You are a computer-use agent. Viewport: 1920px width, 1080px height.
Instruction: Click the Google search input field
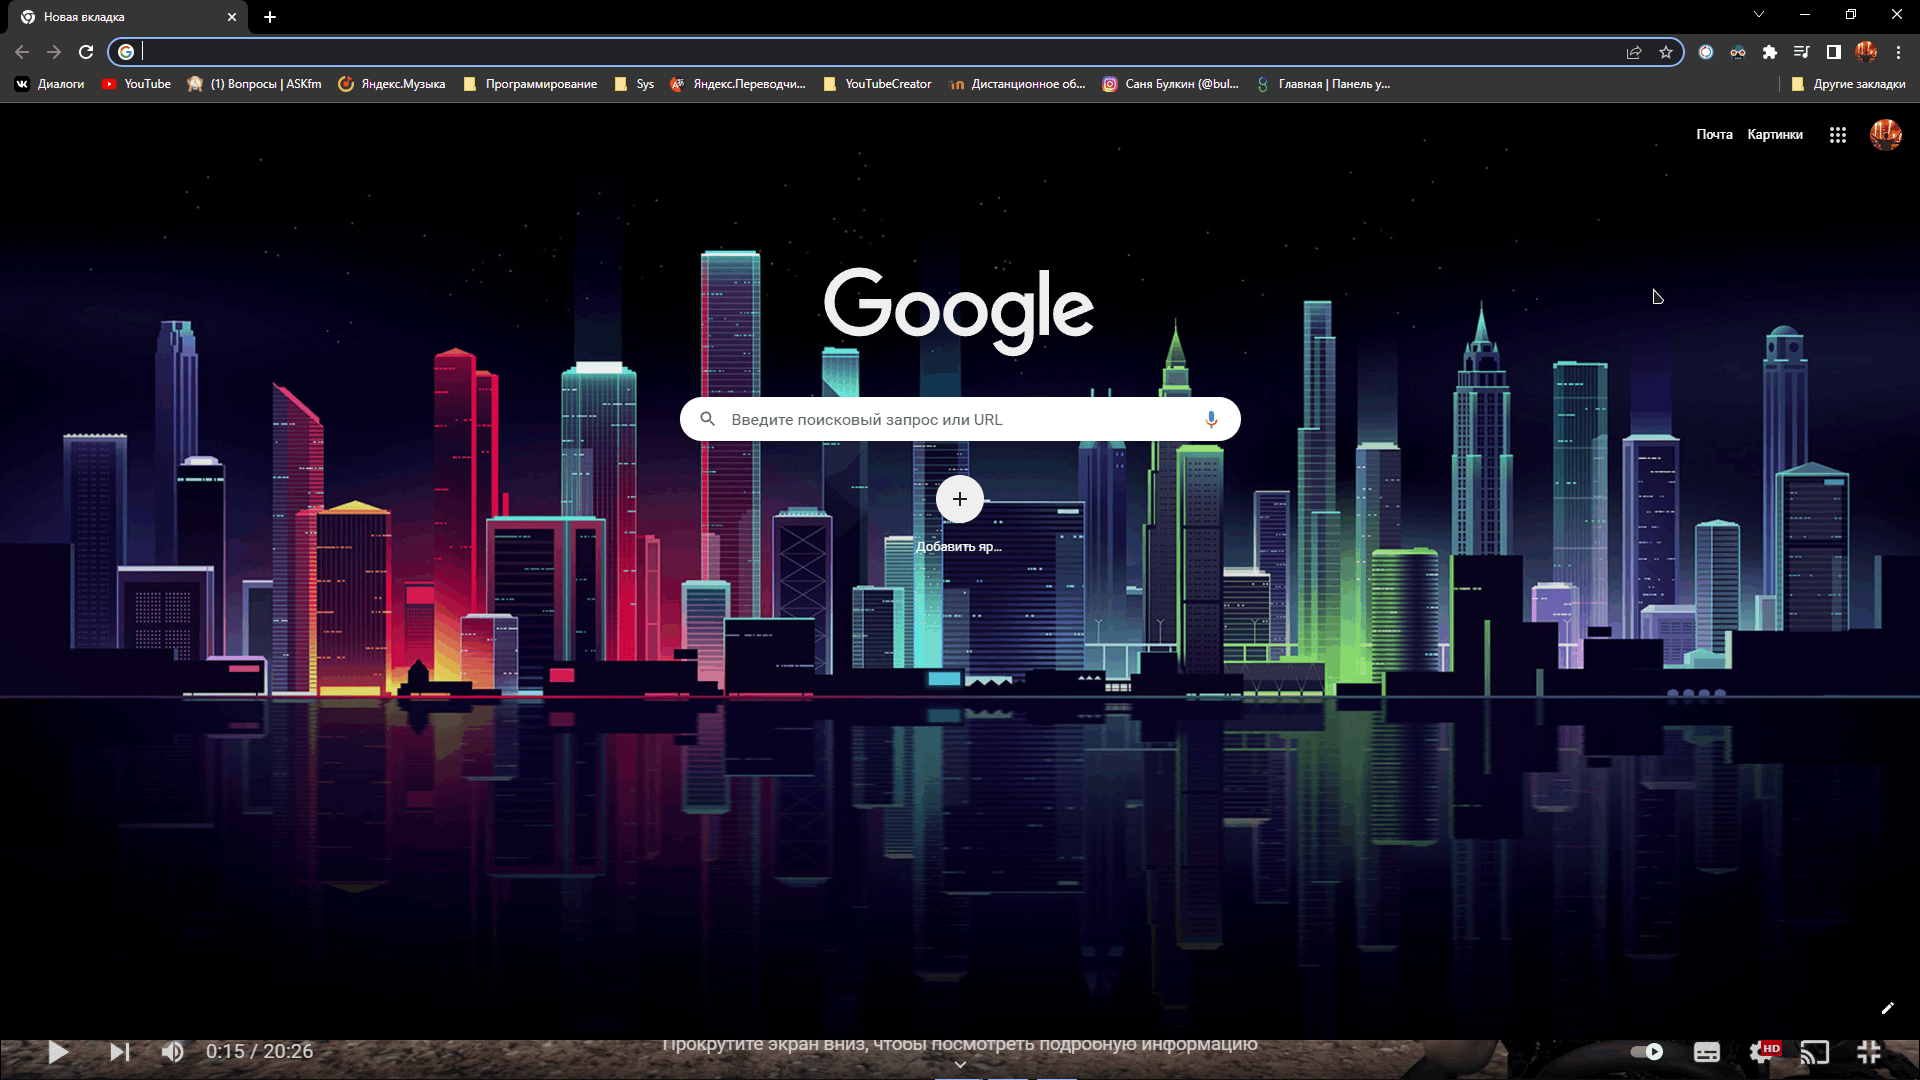tap(960, 419)
